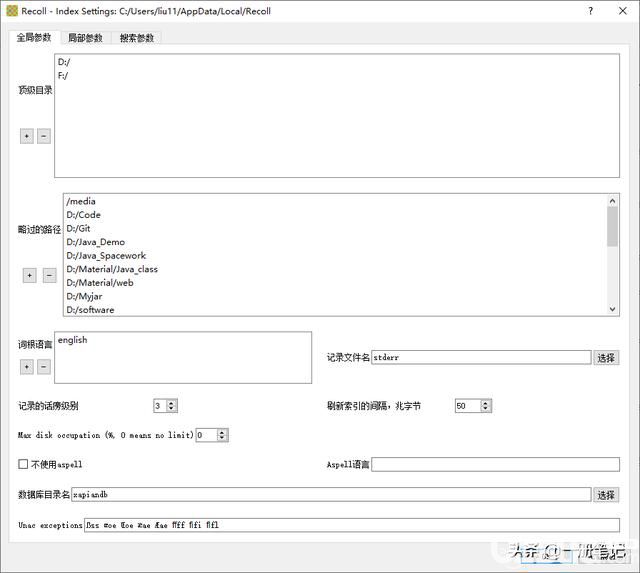Decrease 记录的话痨级别 value
This screenshot has height=573, width=640.
171,409
